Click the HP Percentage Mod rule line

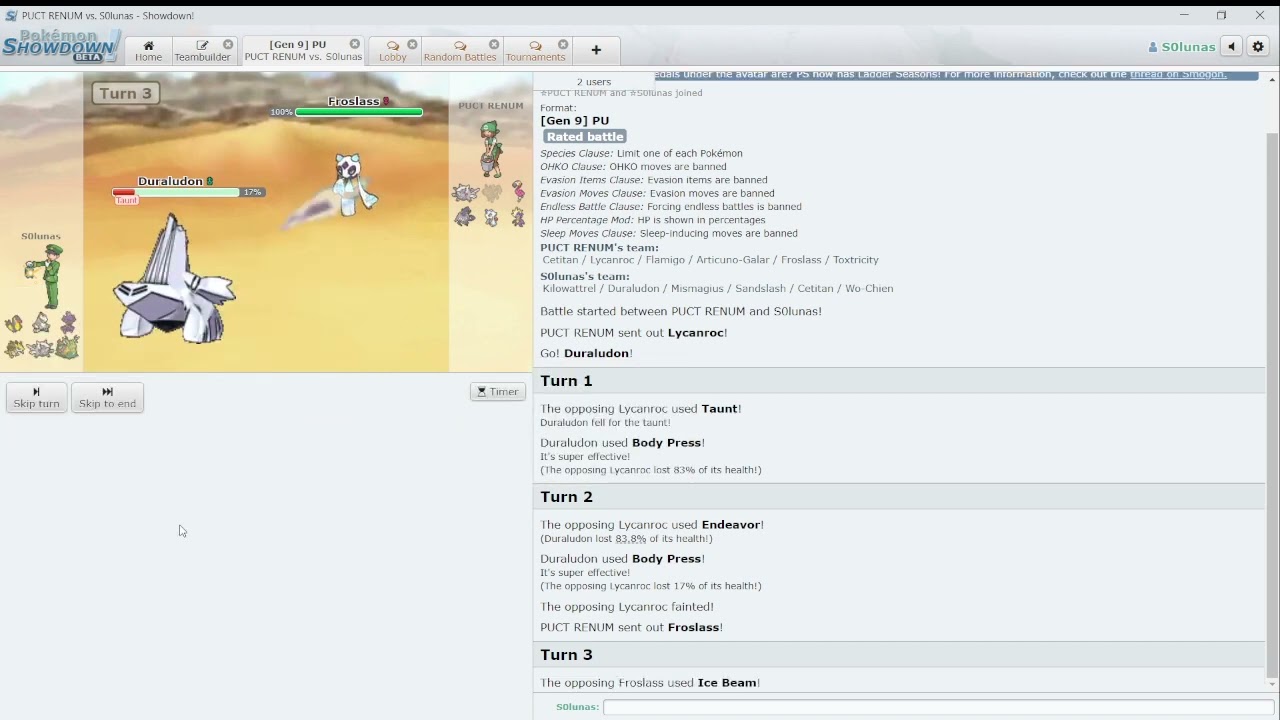[x=653, y=220]
